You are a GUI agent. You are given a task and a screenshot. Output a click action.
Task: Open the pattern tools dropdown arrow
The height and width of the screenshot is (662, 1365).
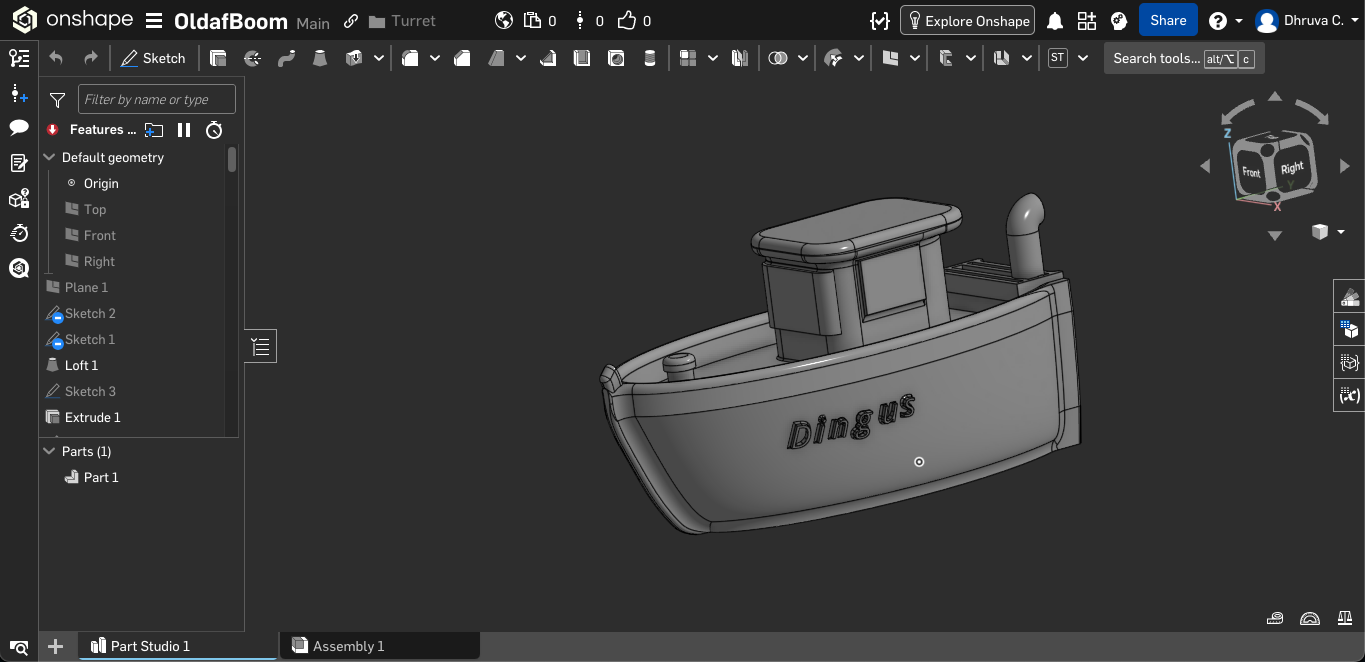pyautogui.click(x=713, y=58)
